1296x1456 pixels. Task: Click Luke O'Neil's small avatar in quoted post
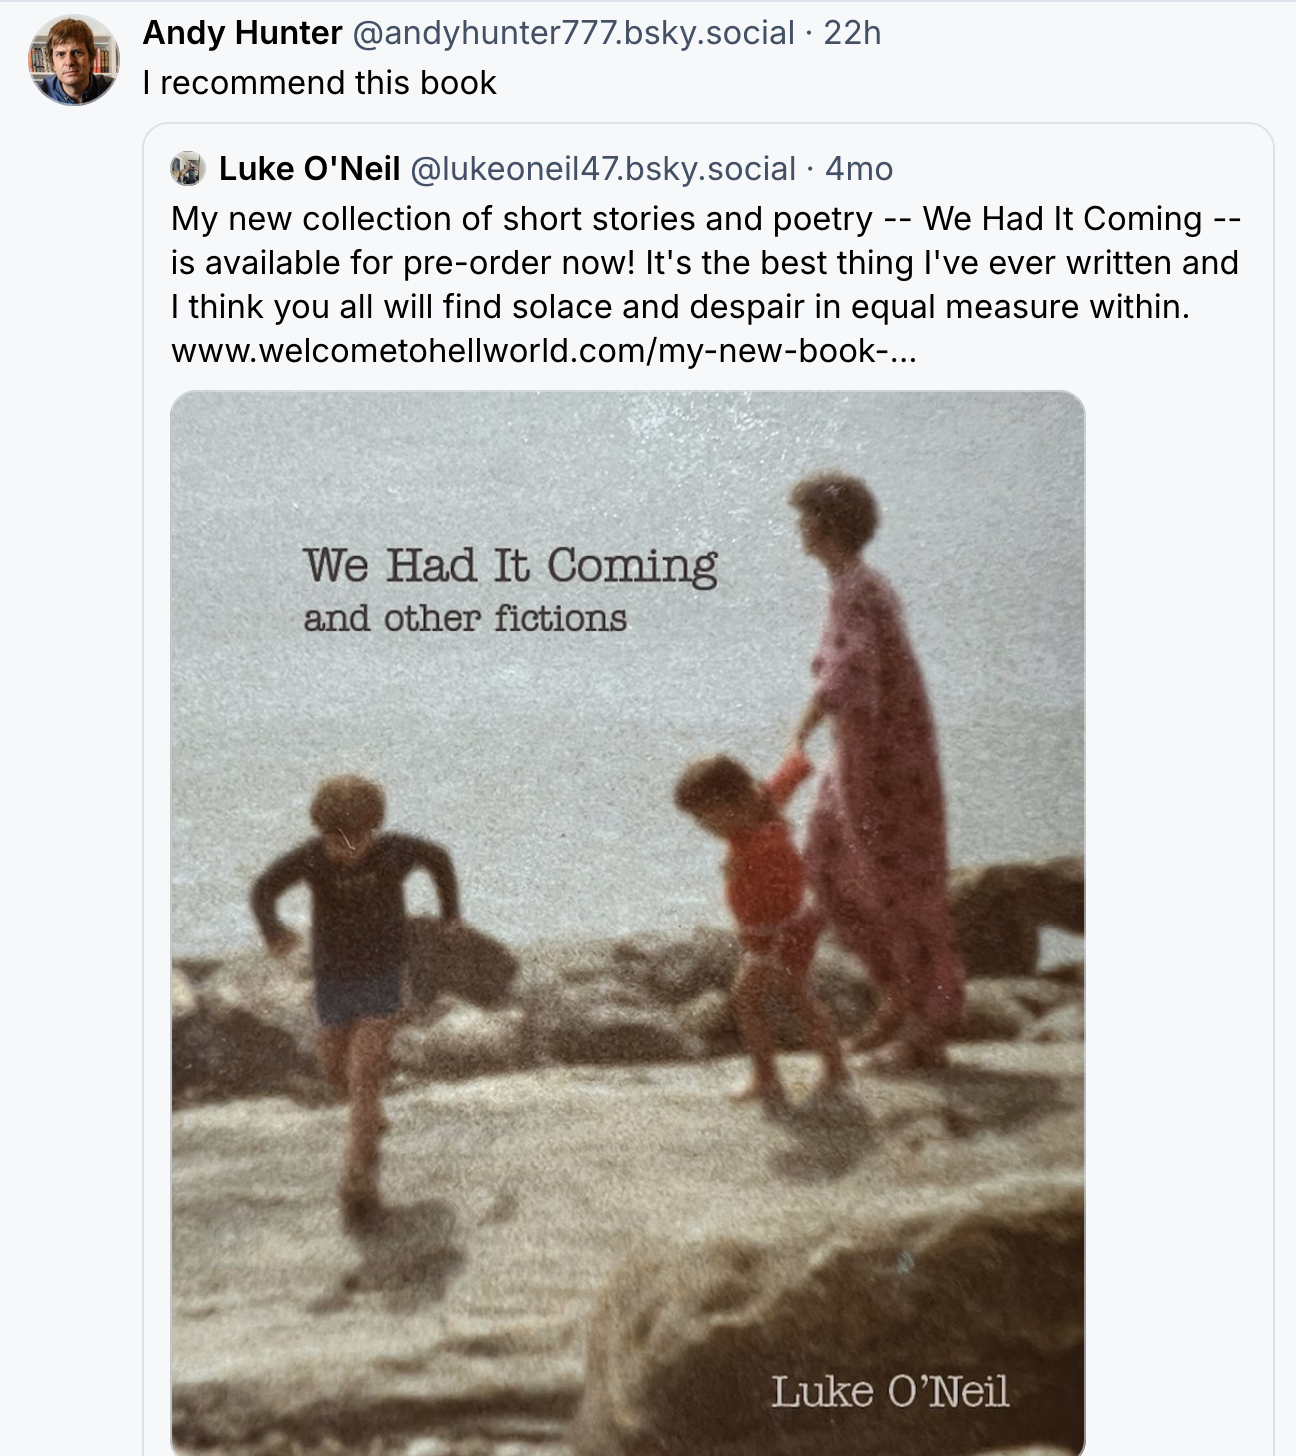tap(187, 169)
